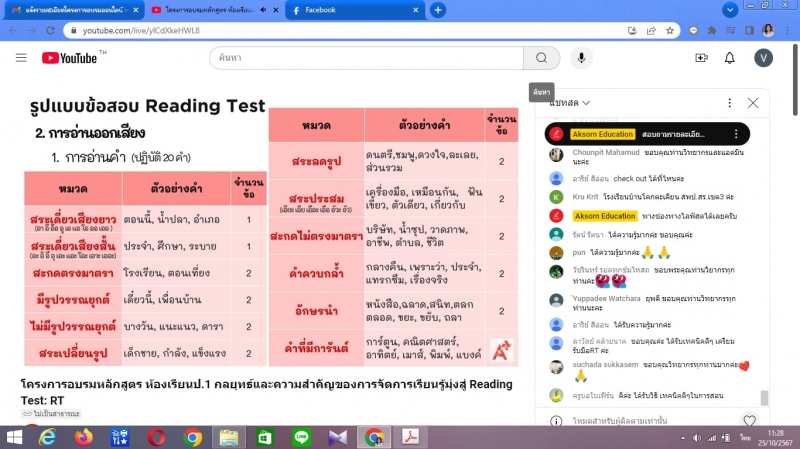The height and width of the screenshot is (449, 800).
Task: Click the page vertical scrollbar
Action: 795,80
